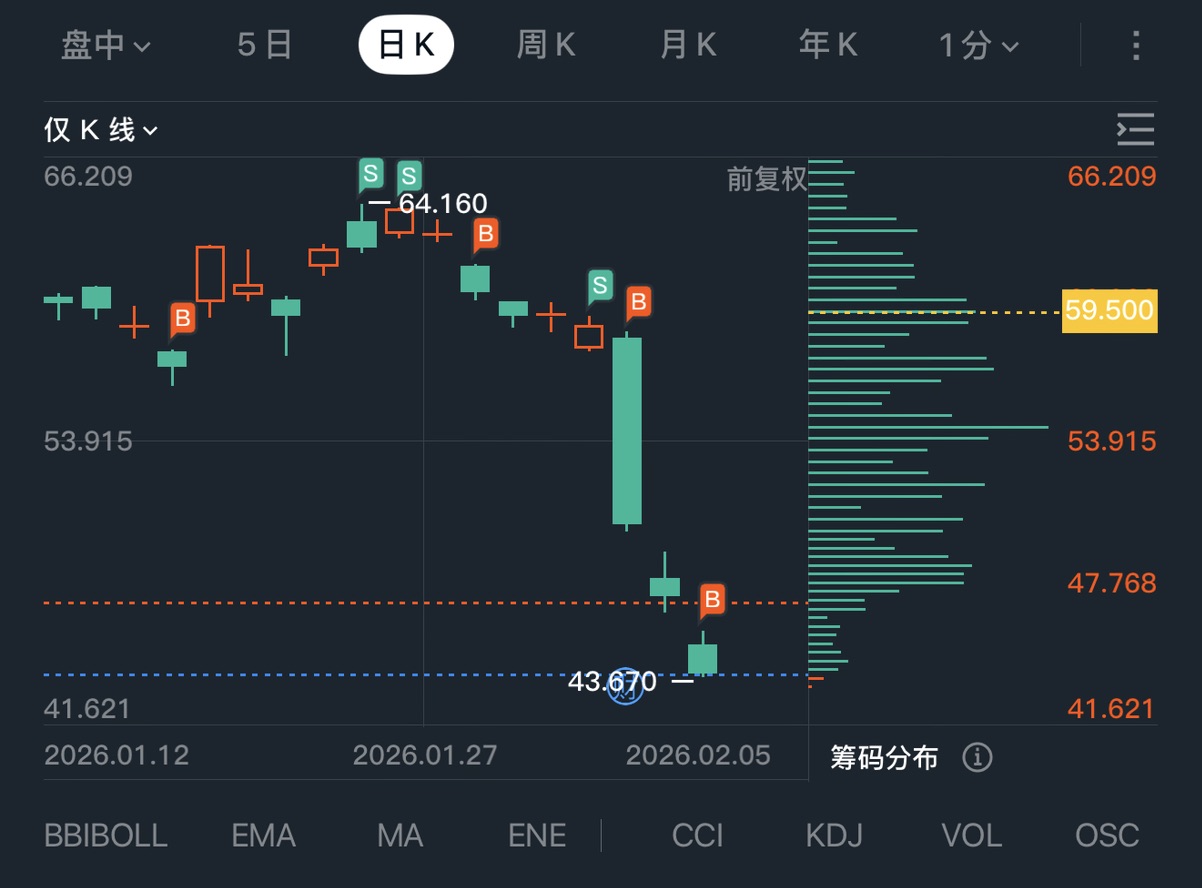
Task: Click the first green S sell marker
Action: tap(371, 175)
